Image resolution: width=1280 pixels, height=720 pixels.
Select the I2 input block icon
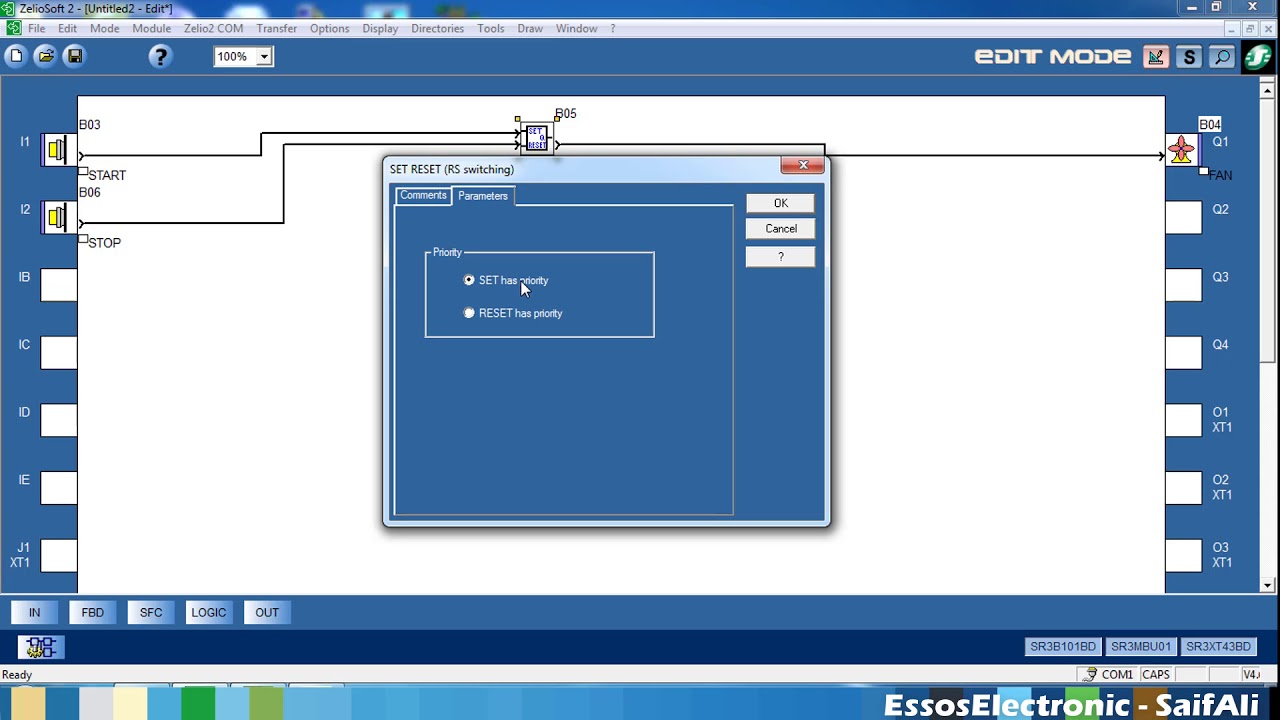(58, 217)
